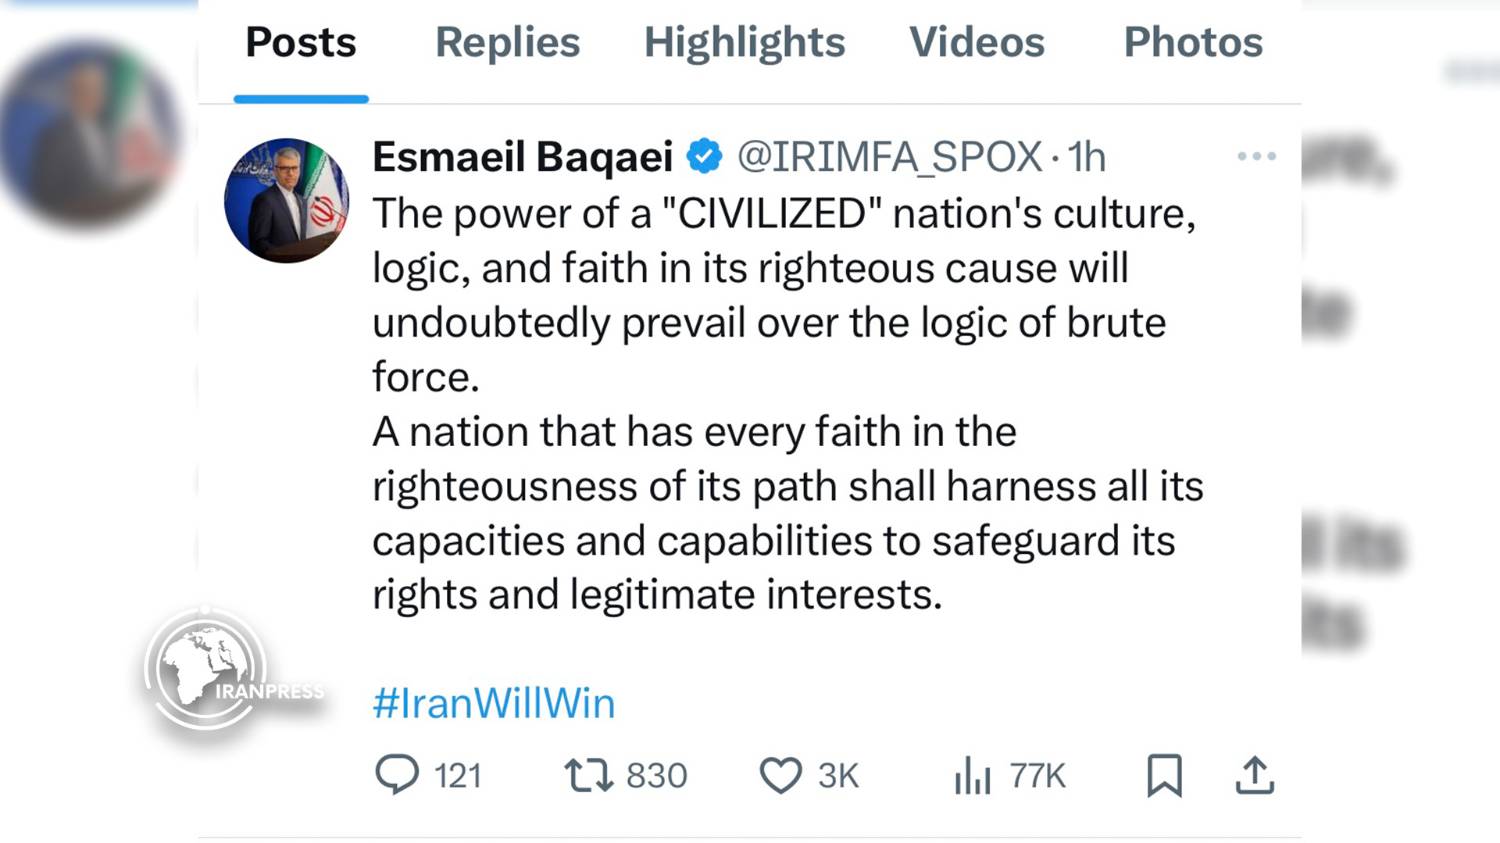1500x843 pixels.
Task: Switch to the Highlights tab
Action: pos(744,43)
